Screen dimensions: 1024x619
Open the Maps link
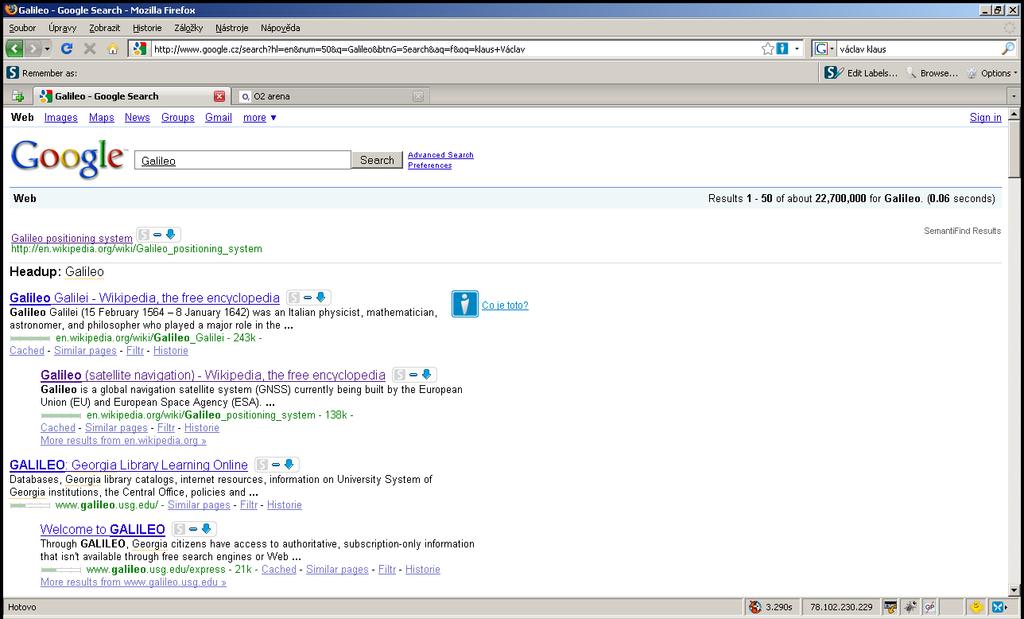coord(101,118)
